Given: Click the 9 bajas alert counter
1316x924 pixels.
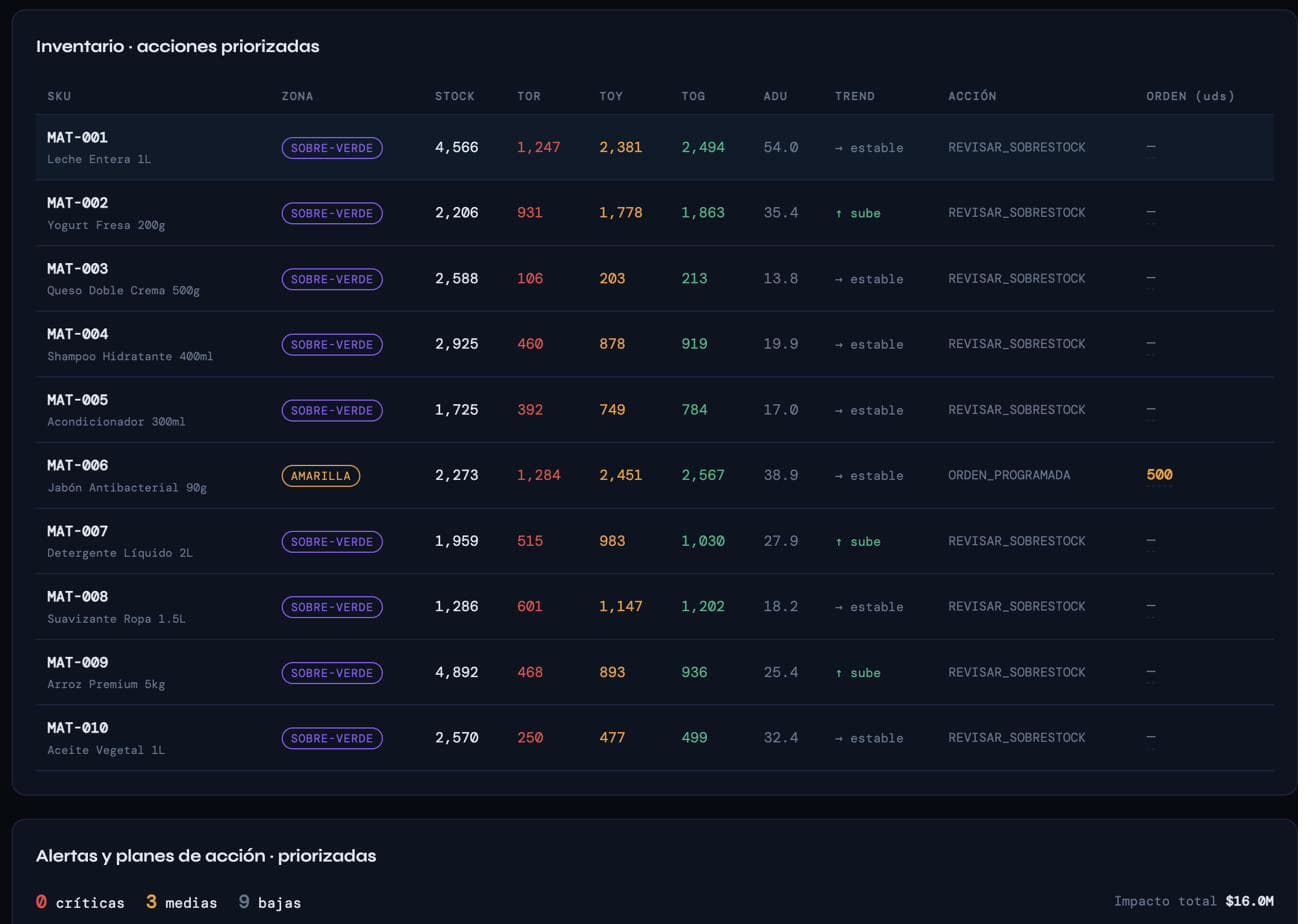Looking at the screenshot, I should click(270, 902).
